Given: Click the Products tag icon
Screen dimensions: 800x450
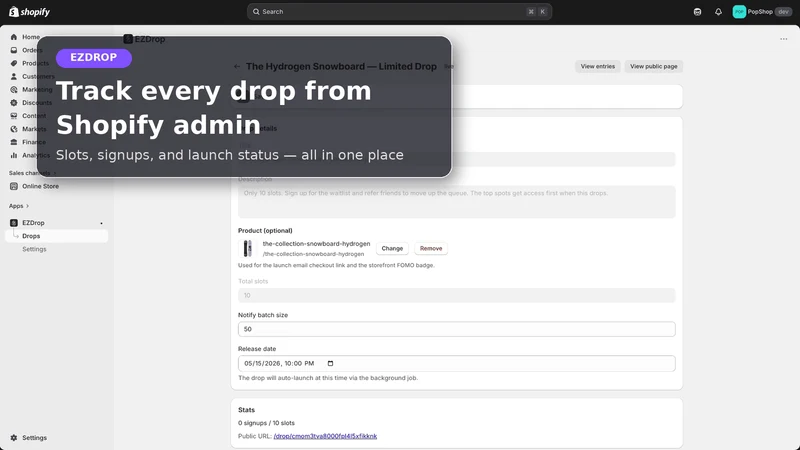Looking at the screenshot, I should tap(14, 63).
